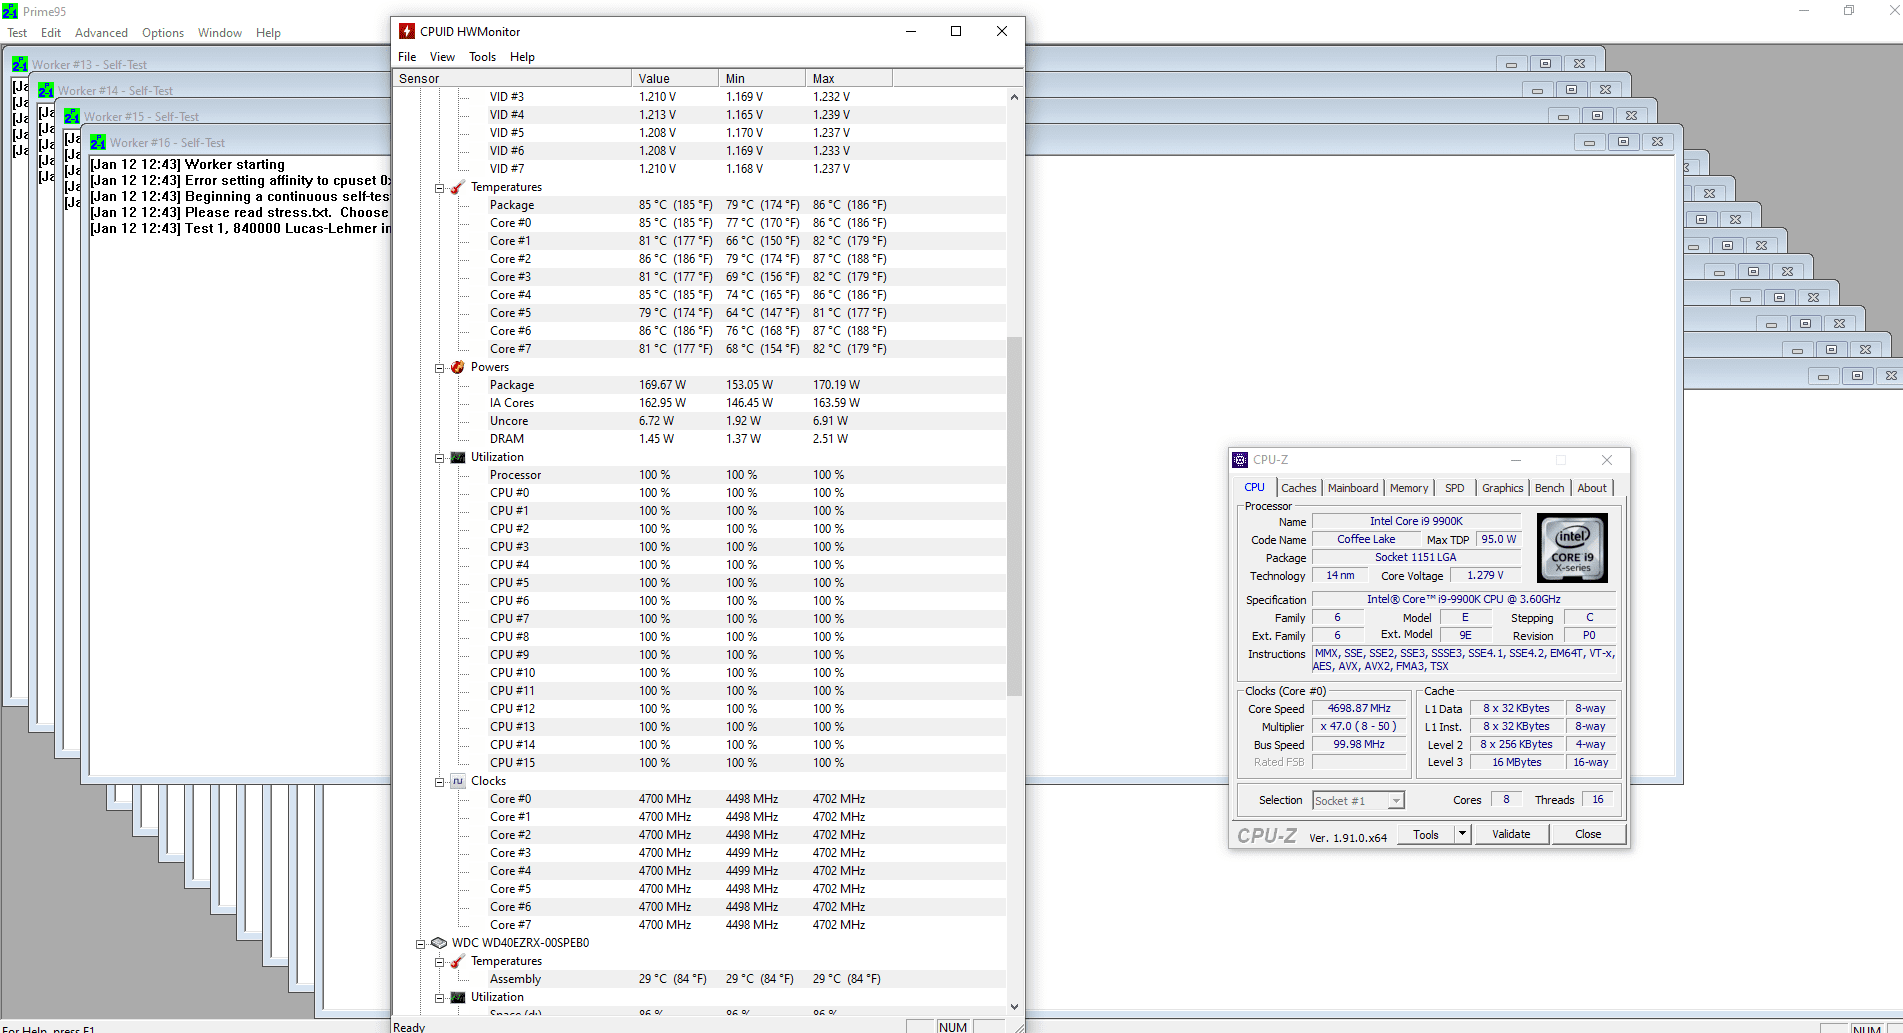This screenshot has height=1033, width=1903.
Task: Click the HWMonitor scrollbar down arrow
Action: pos(1014,1007)
